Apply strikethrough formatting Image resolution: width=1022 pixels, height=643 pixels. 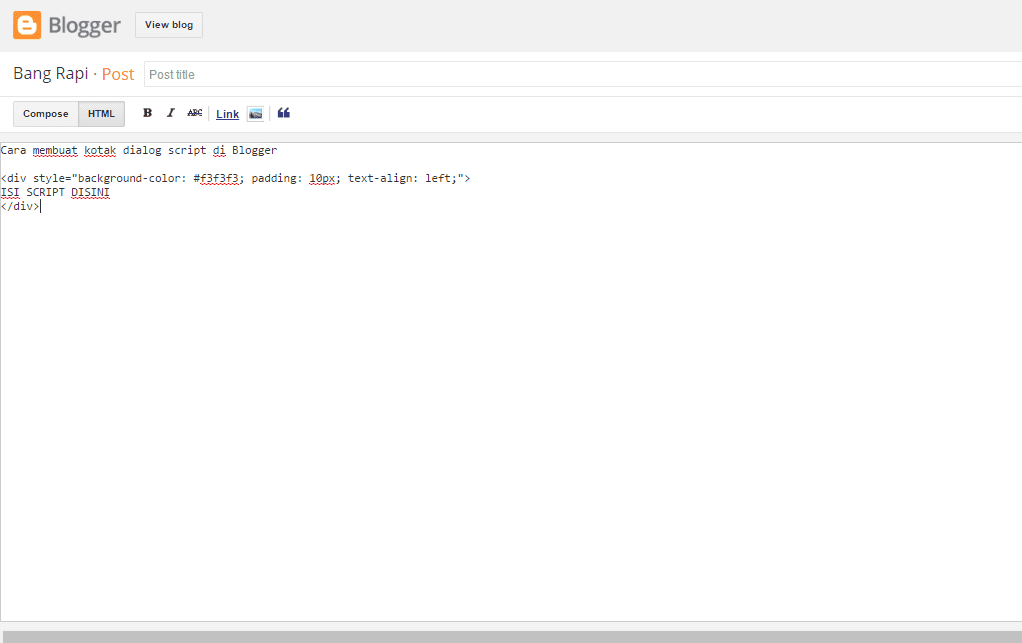[x=195, y=113]
